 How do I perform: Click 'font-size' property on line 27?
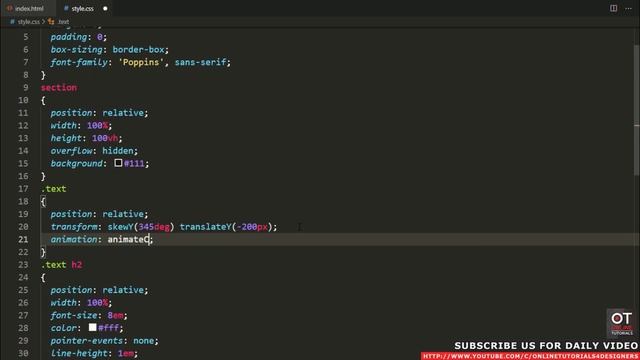click(x=74, y=315)
